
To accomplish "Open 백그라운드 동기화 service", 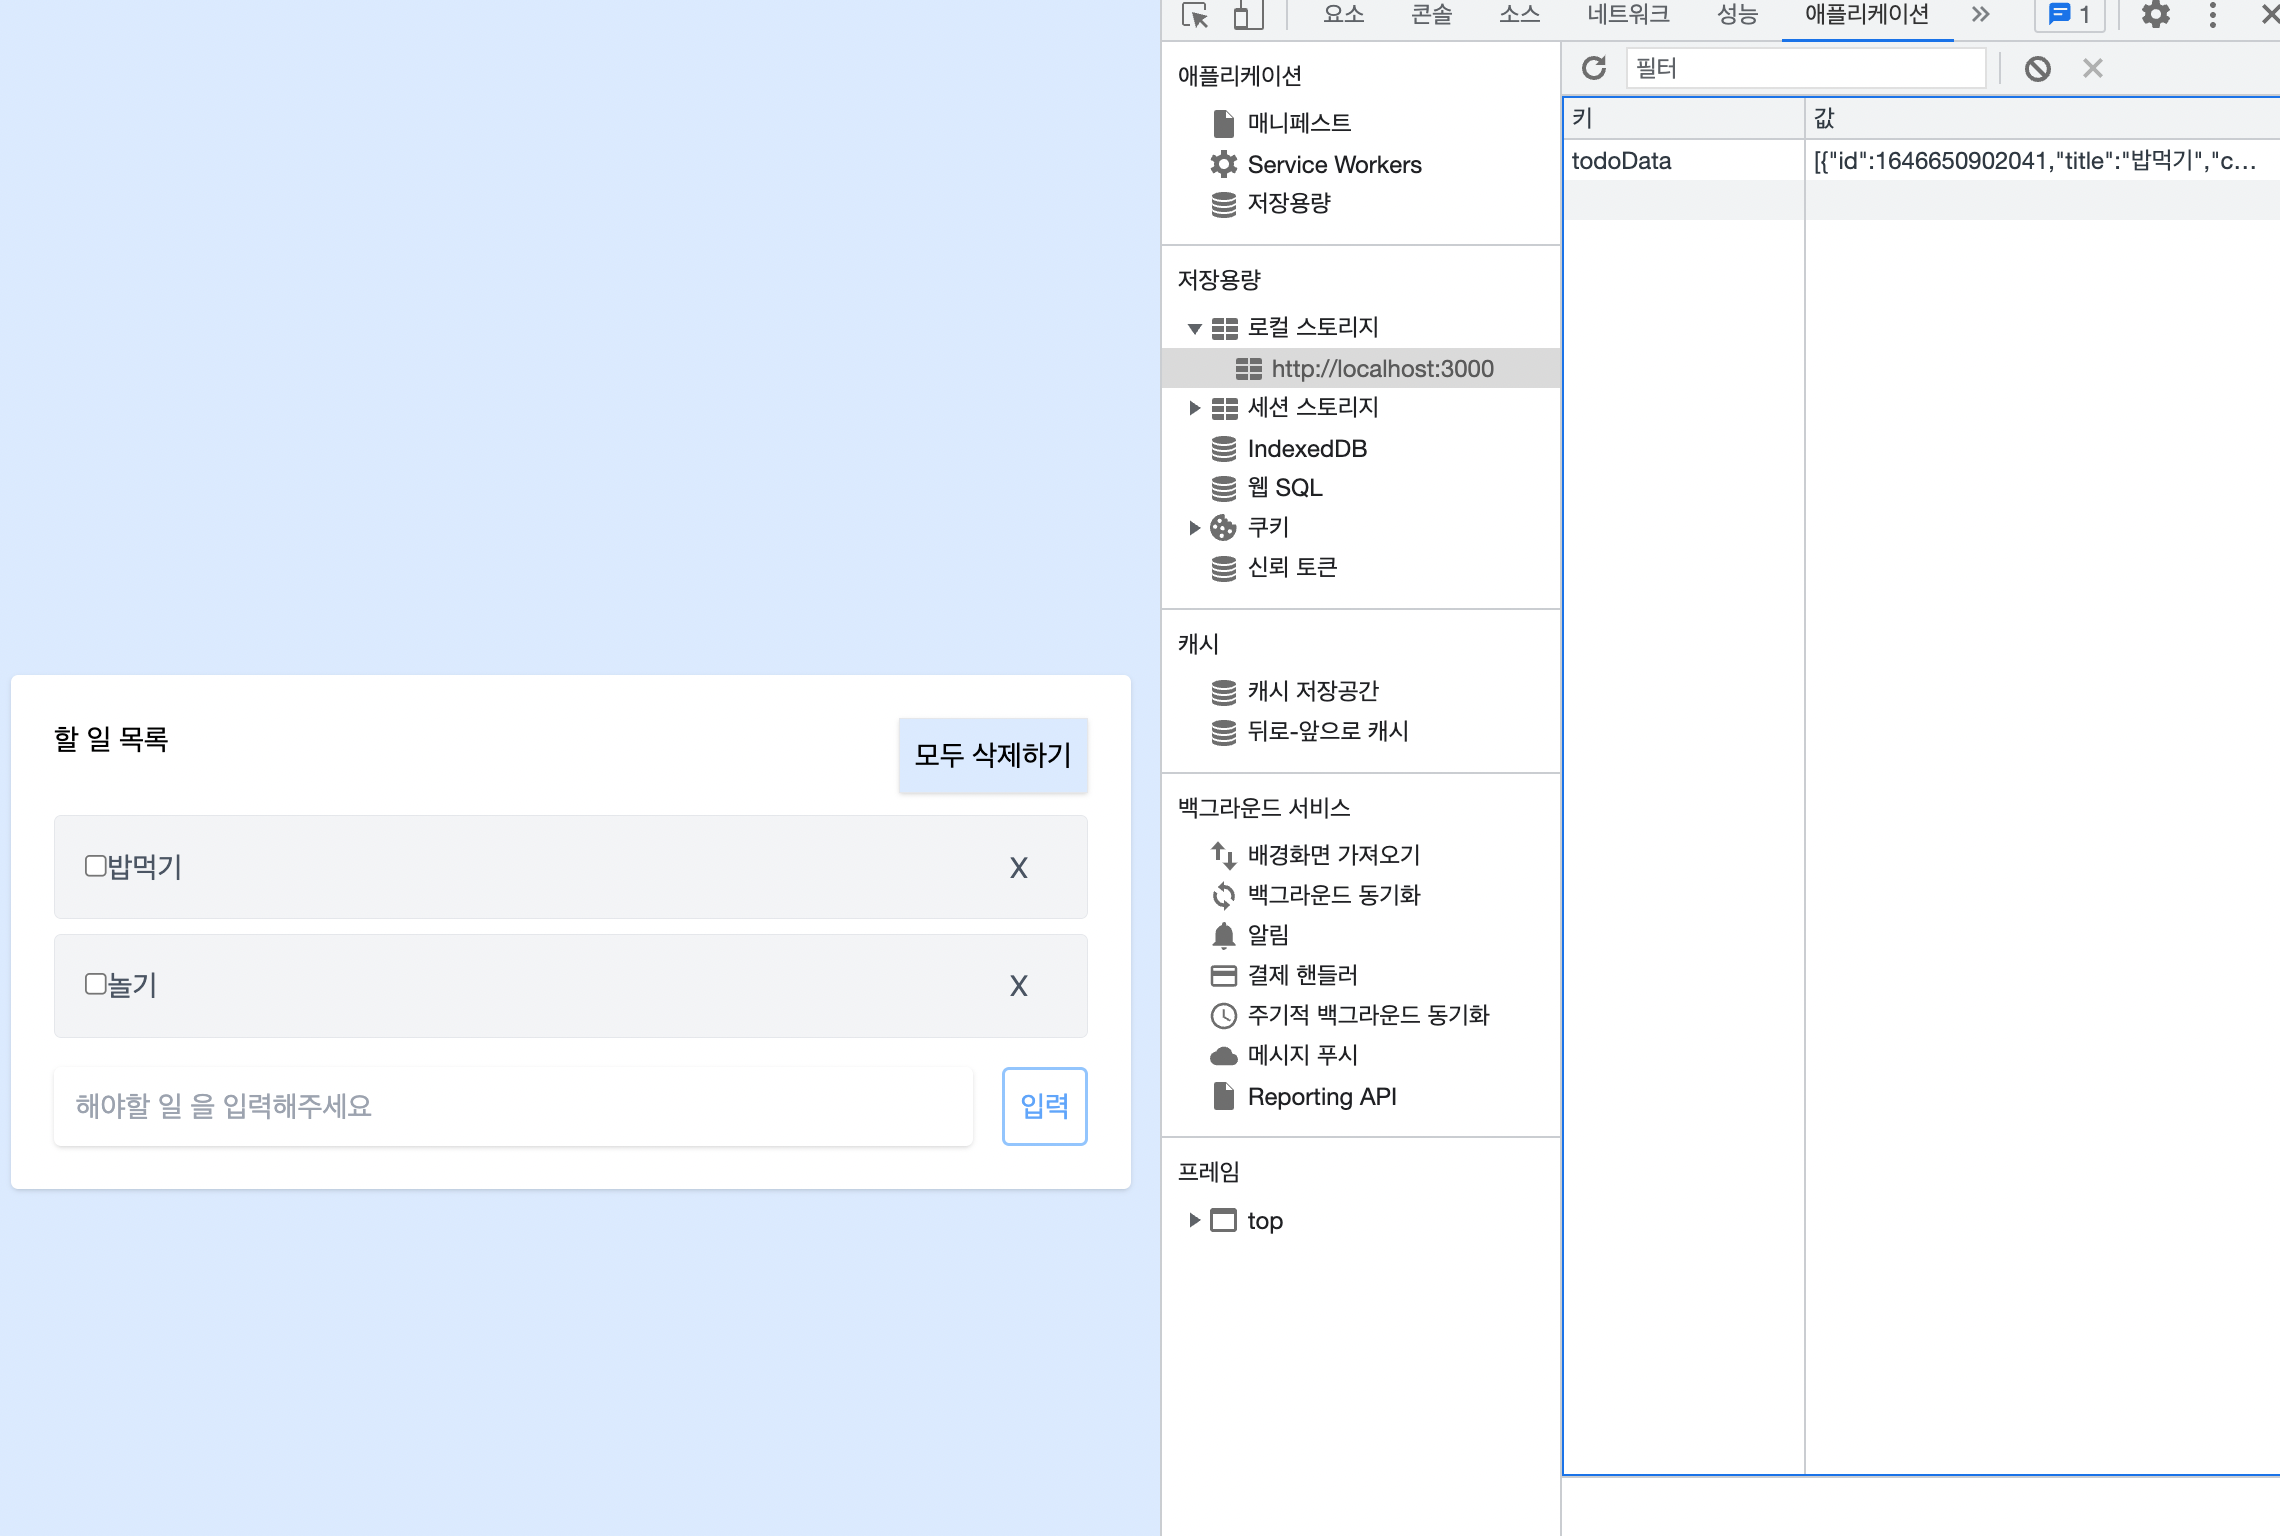I will point(1334,895).
